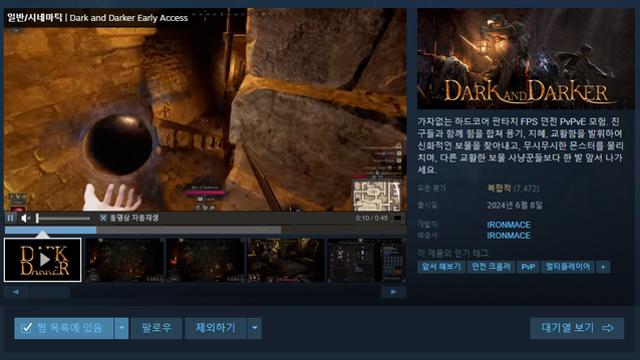
Task: Click the video time 0:10 / 0:45
Action: (371, 218)
